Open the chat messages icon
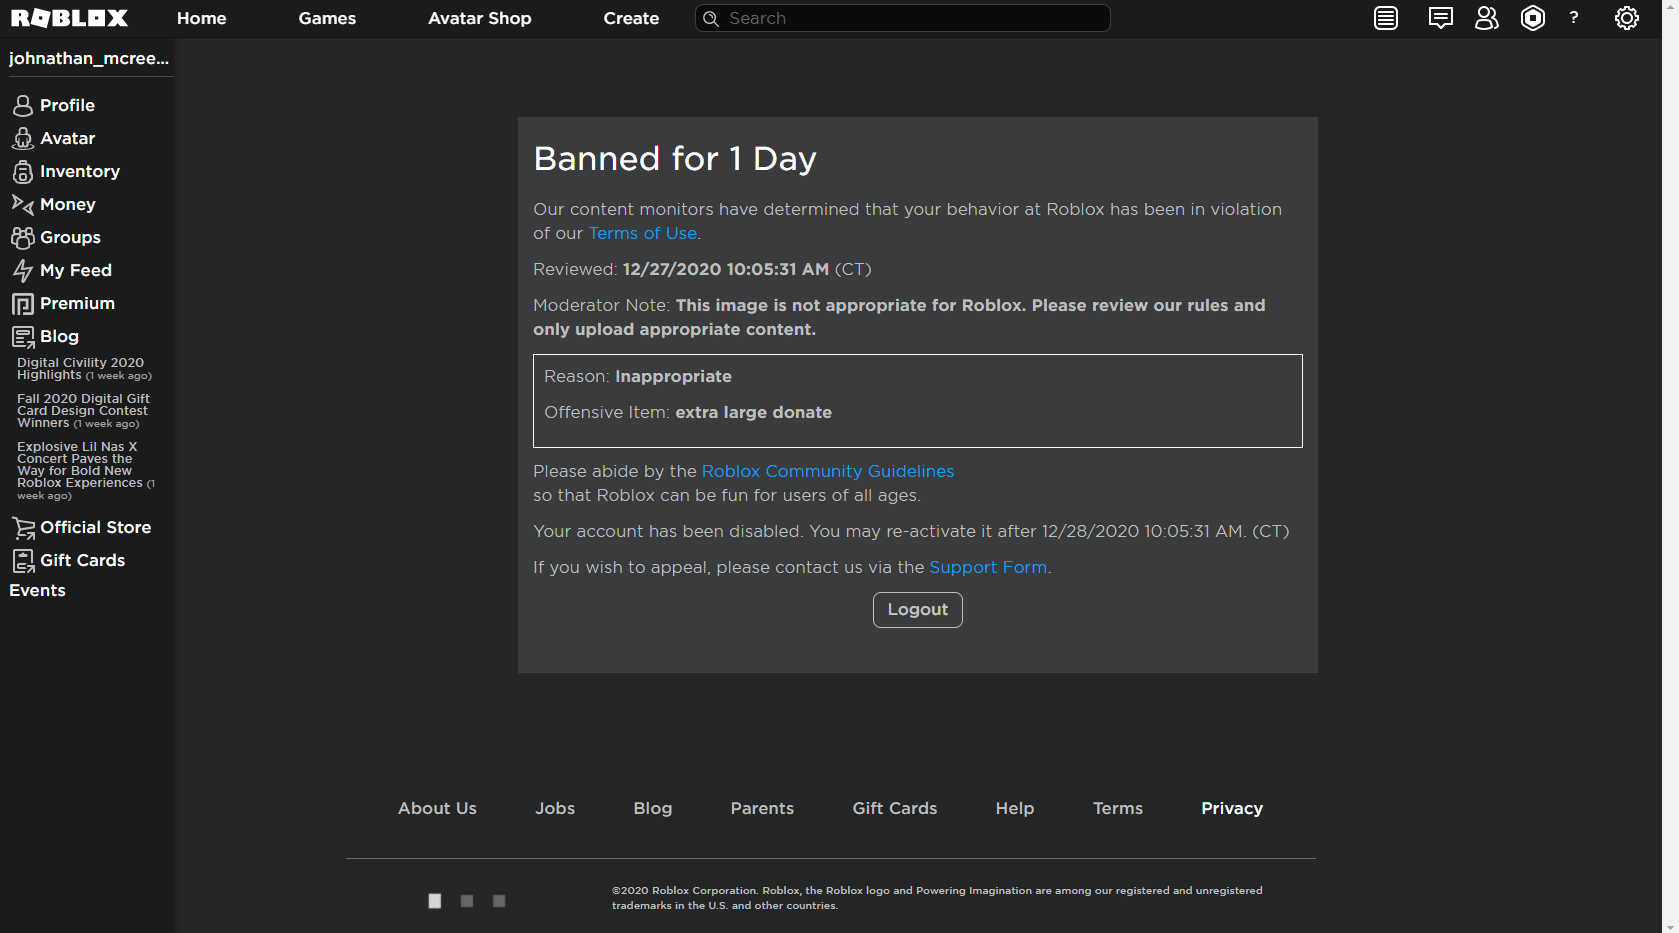This screenshot has height=933, width=1679. [1440, 18]
